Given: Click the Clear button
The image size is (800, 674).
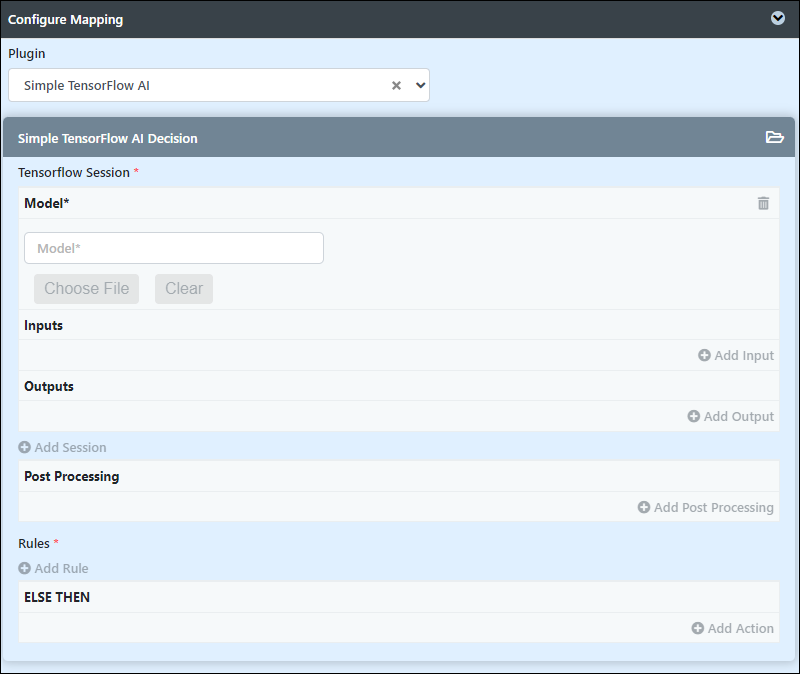Looking at the screenshot, I should (x=184, y=289).
